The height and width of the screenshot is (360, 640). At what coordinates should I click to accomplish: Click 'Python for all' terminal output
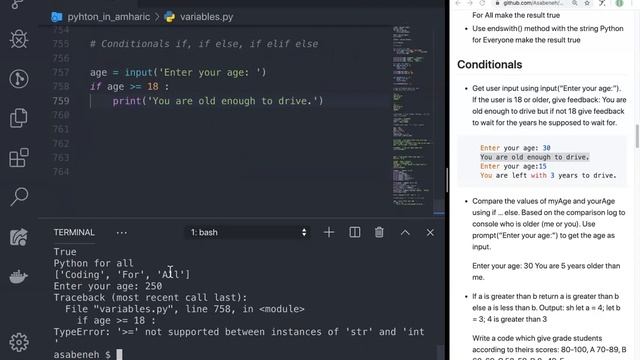(93, 263)
